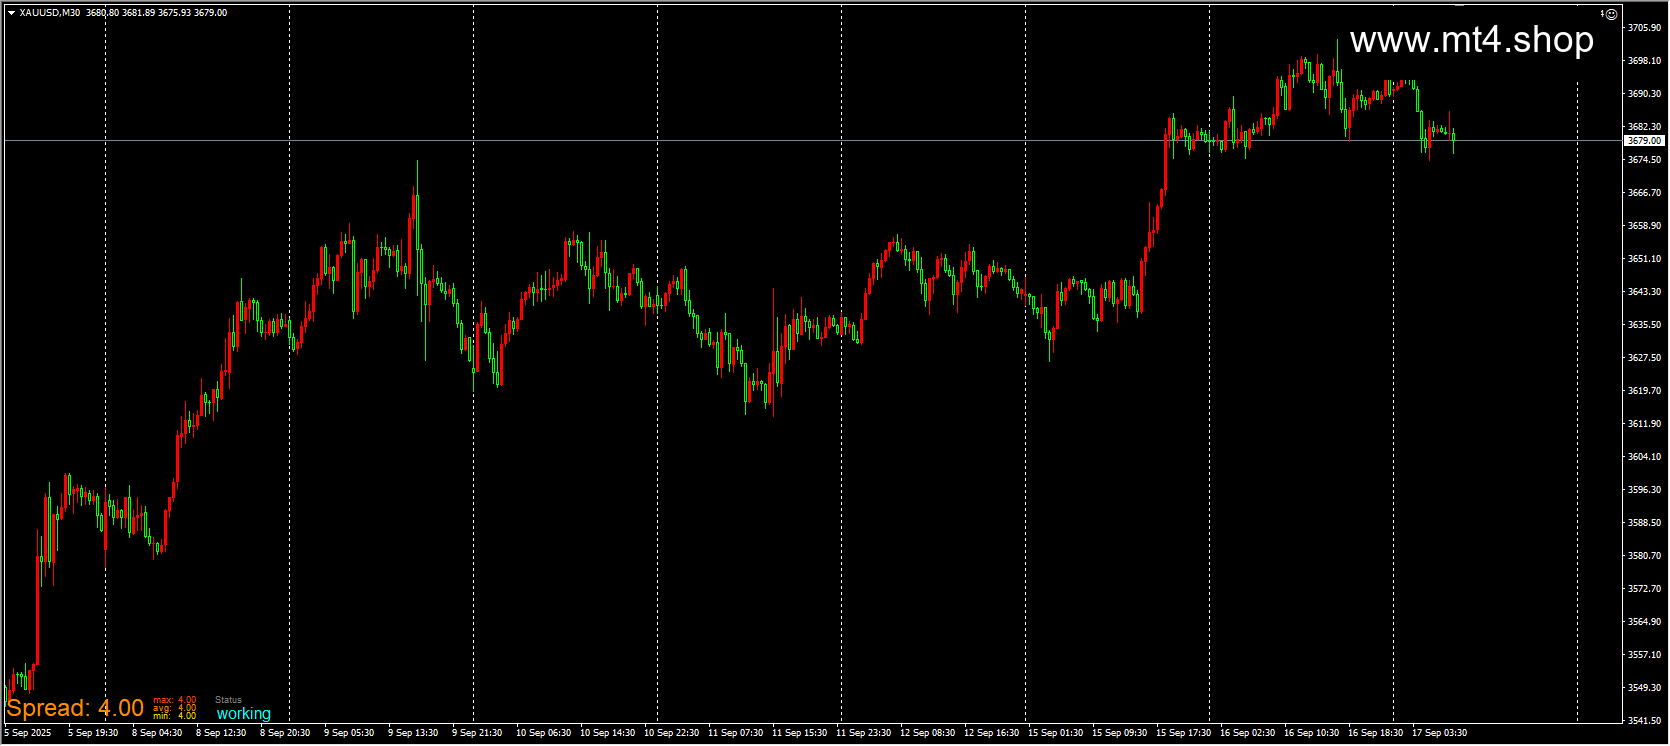
Task: Click the 16 Sep 18:30 time label
Action: point(1375,733)
